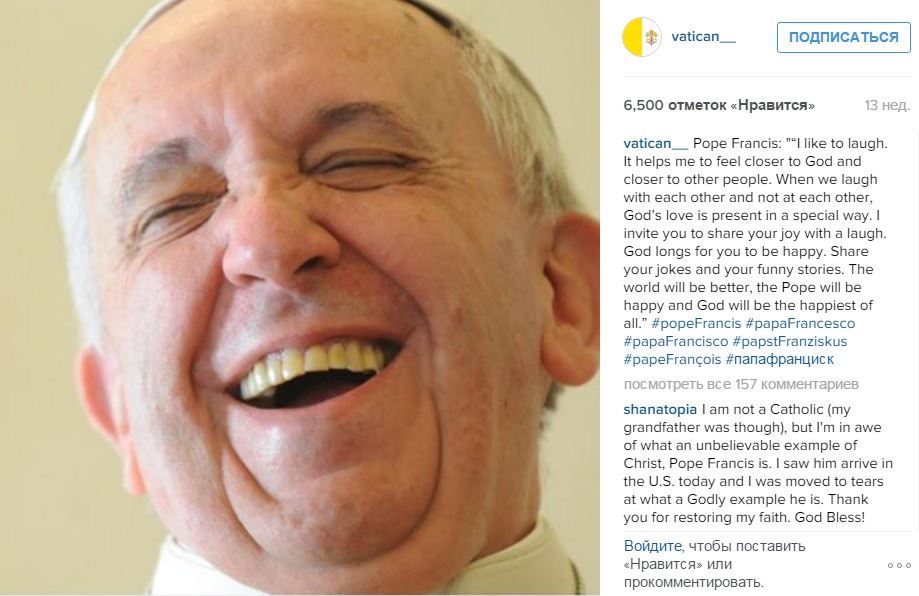
Task: Click the Pope Francis caption text
Action: [x=755, y=233]
